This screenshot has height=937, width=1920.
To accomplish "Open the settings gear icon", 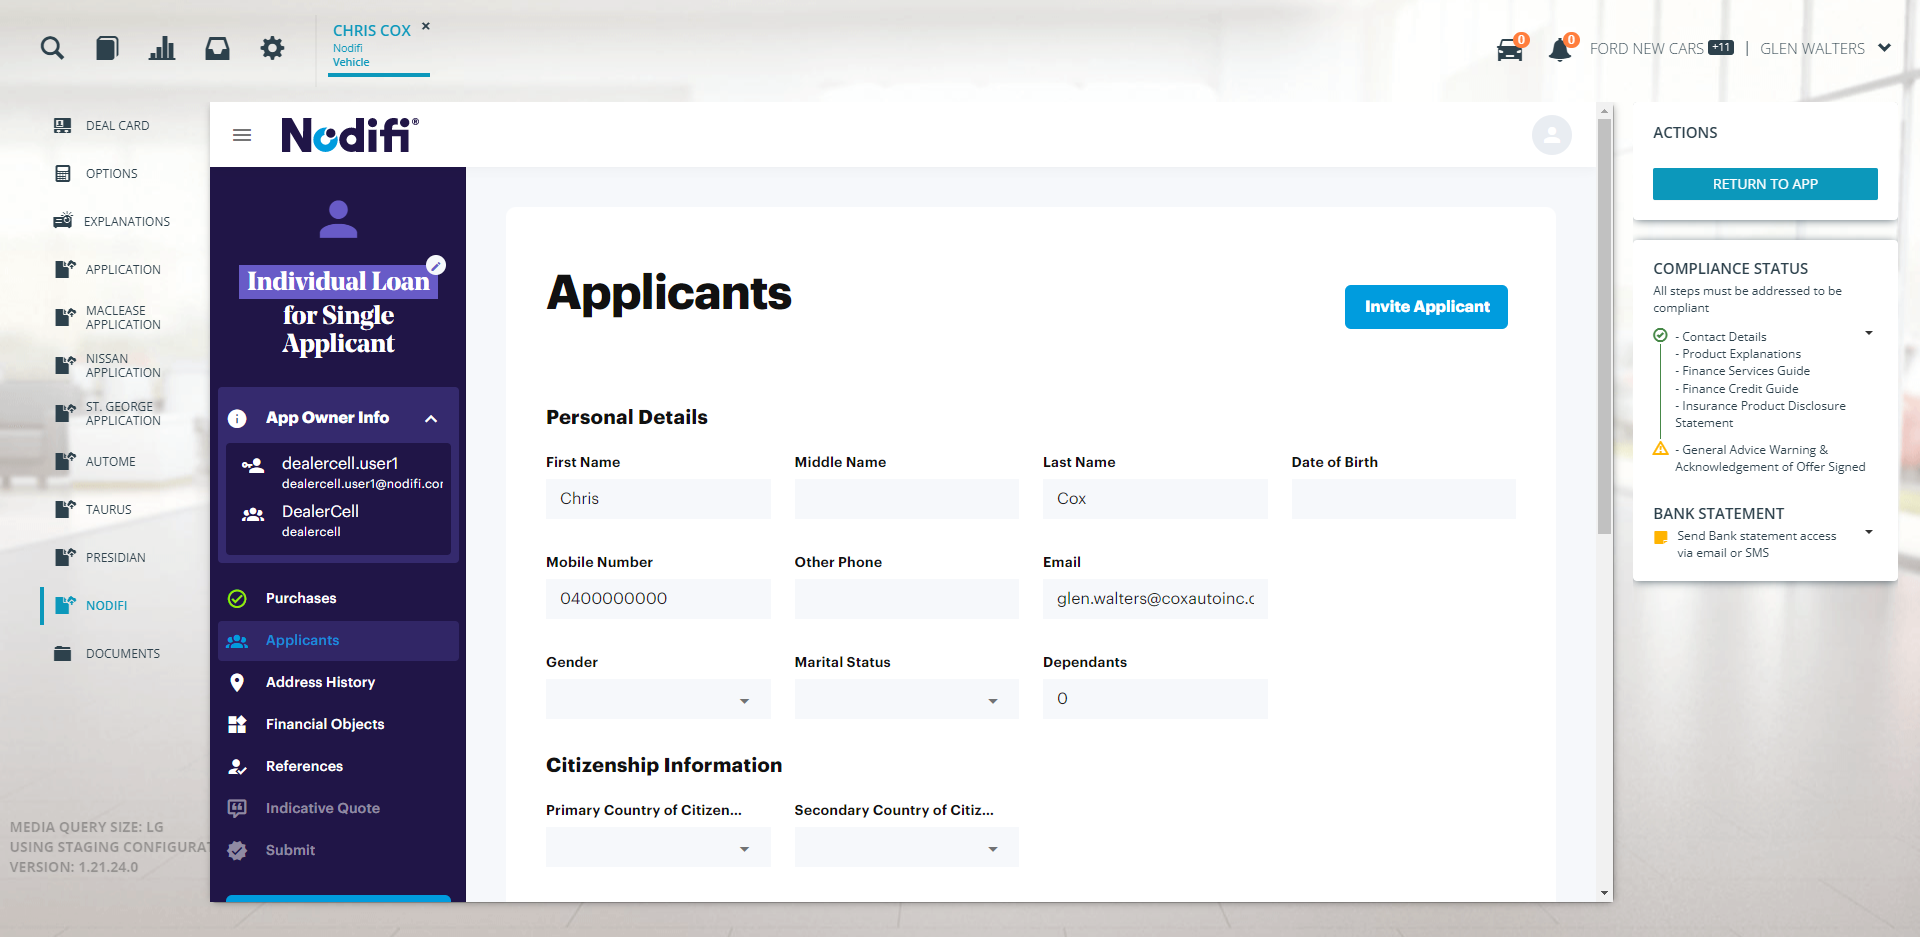I will coord(272,48).
